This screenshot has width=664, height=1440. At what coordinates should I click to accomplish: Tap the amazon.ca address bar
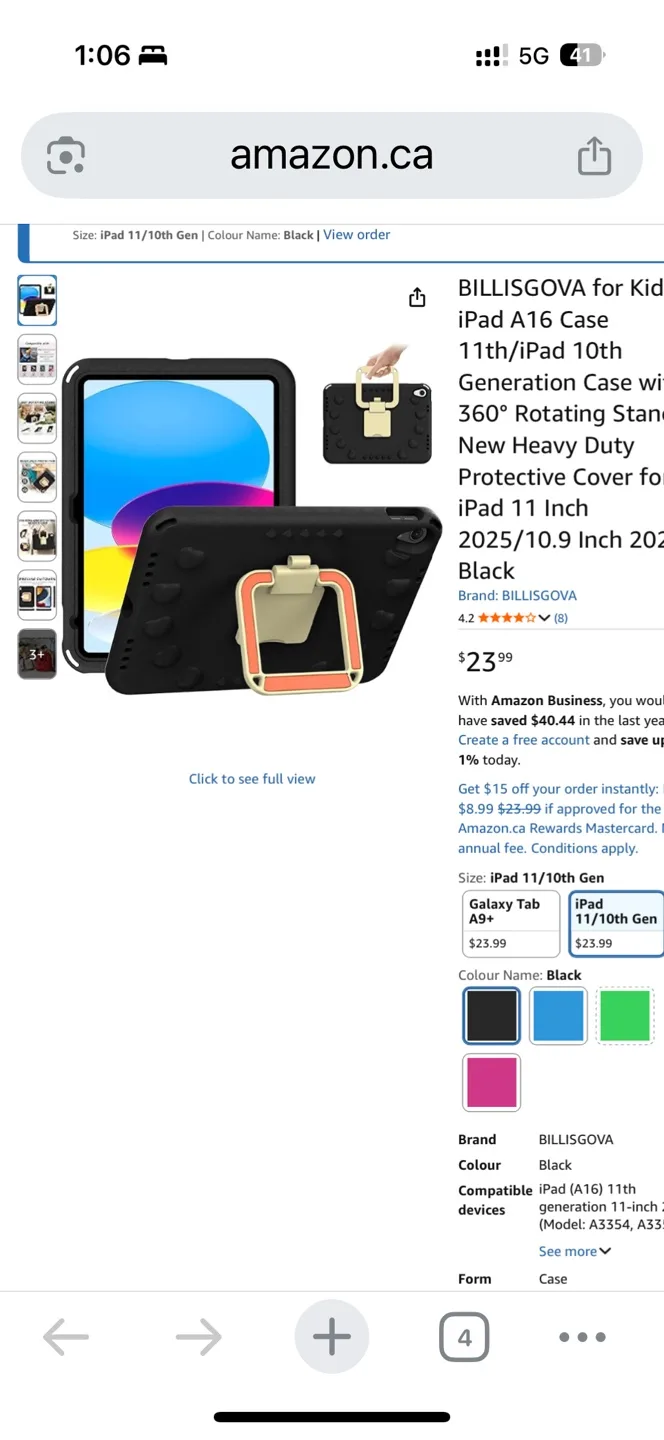tap(332, 155)
